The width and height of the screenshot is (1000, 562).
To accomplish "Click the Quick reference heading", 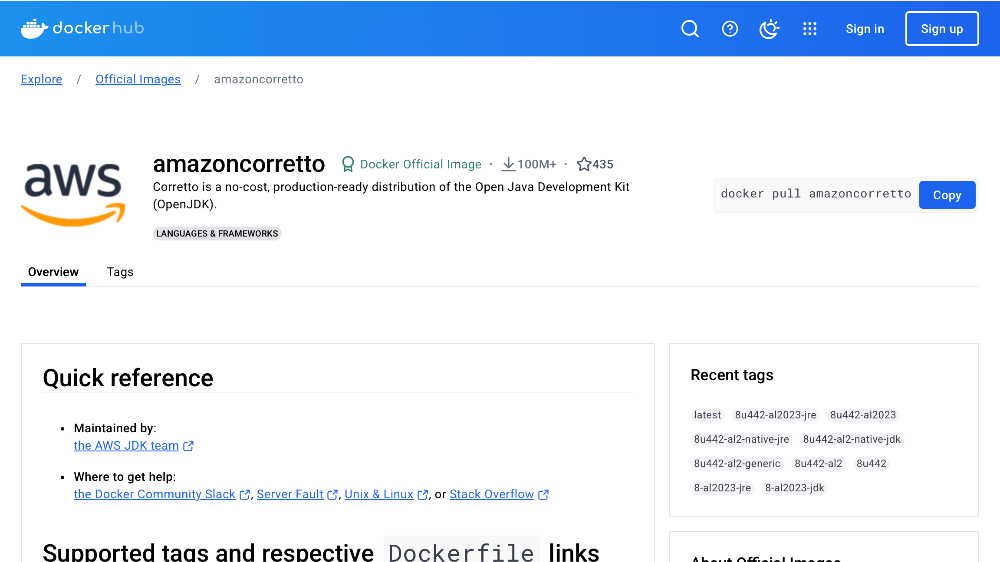I will click(128, 378).
